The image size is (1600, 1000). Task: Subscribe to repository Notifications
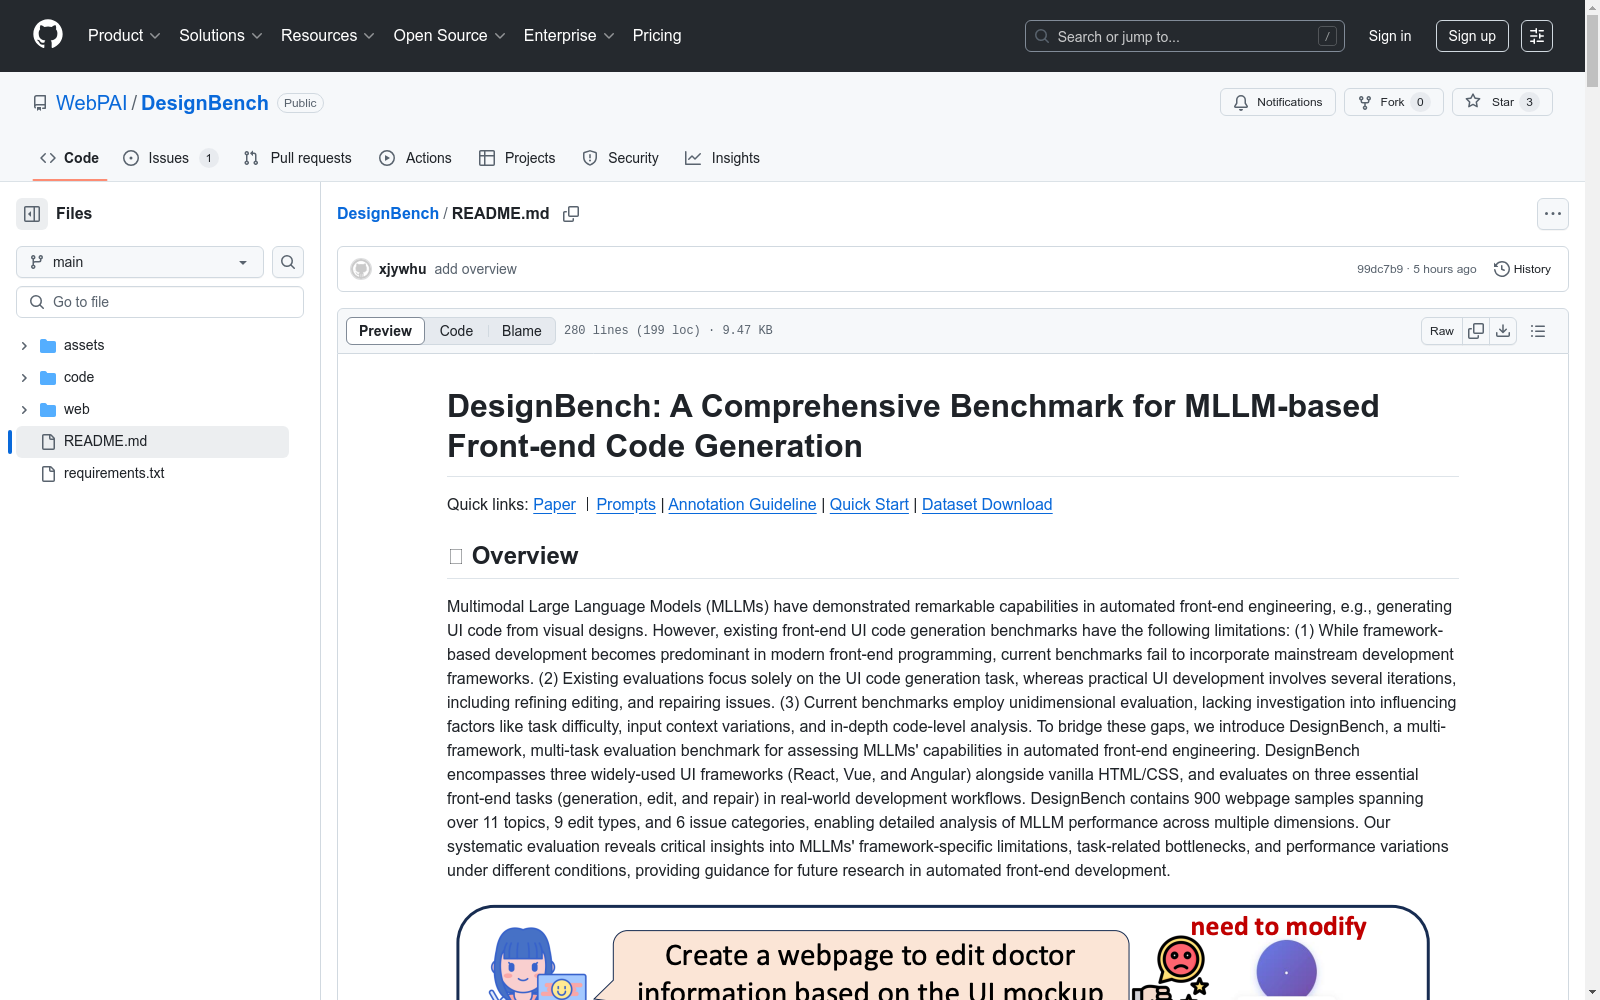click(1277, 101)
